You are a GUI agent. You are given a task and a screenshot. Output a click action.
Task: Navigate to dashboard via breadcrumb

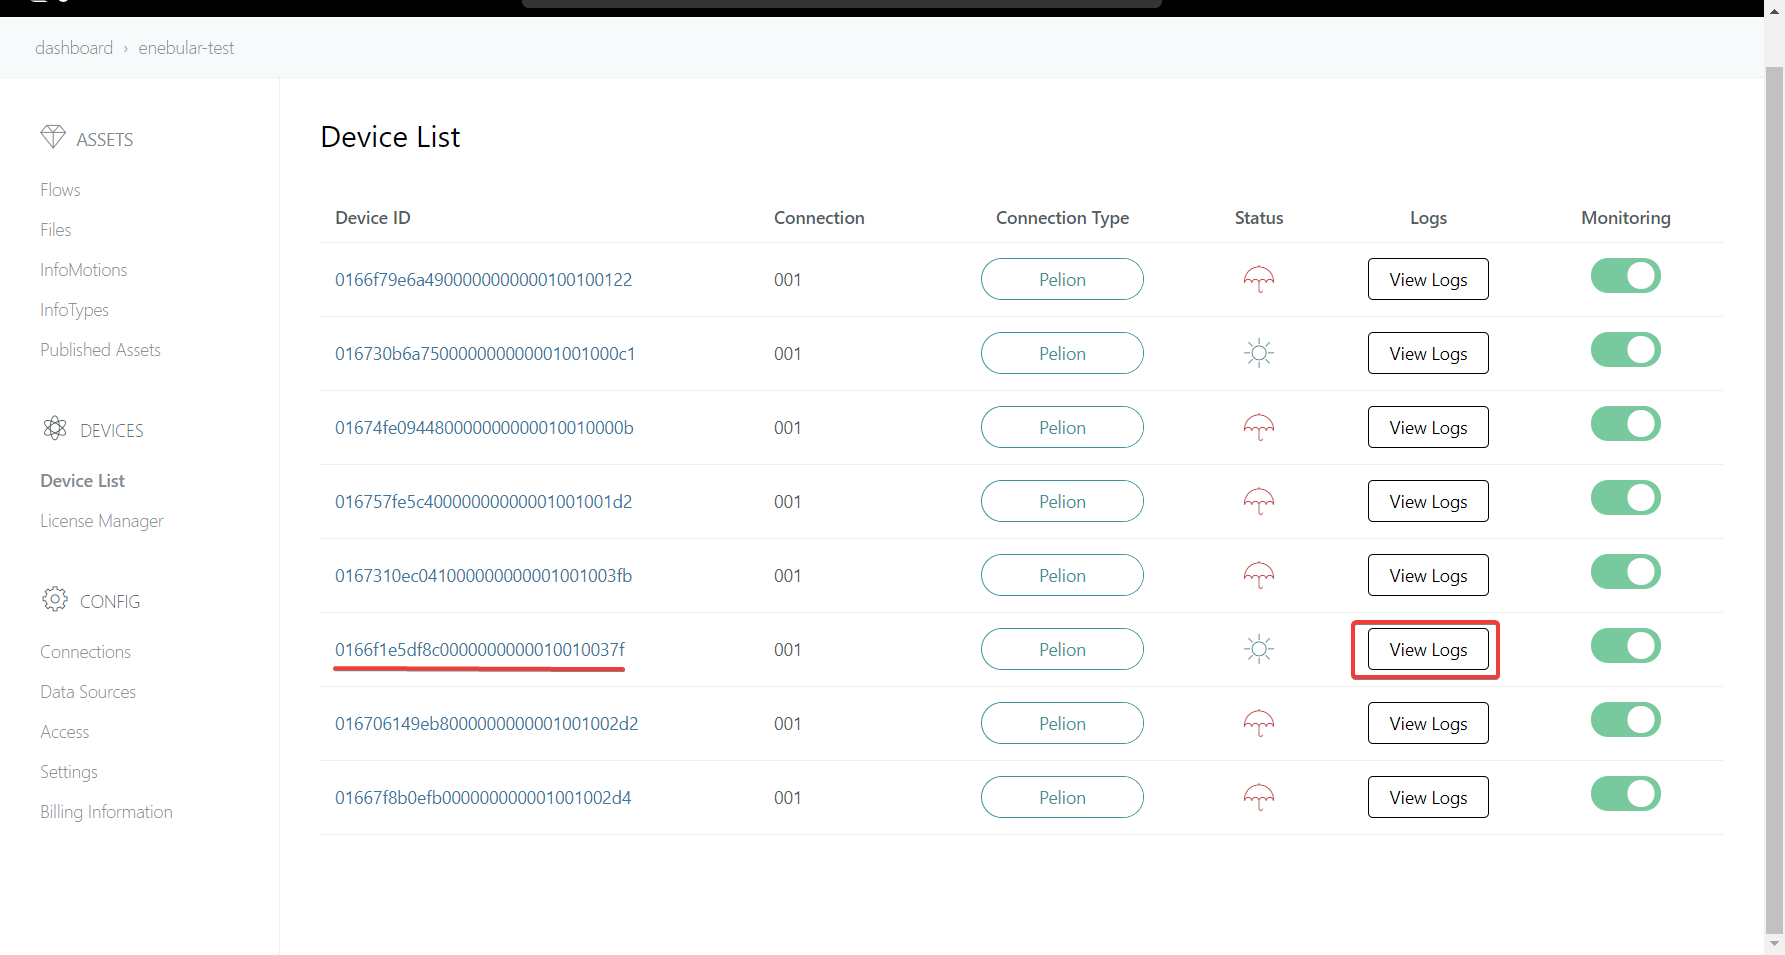[74, 47]
